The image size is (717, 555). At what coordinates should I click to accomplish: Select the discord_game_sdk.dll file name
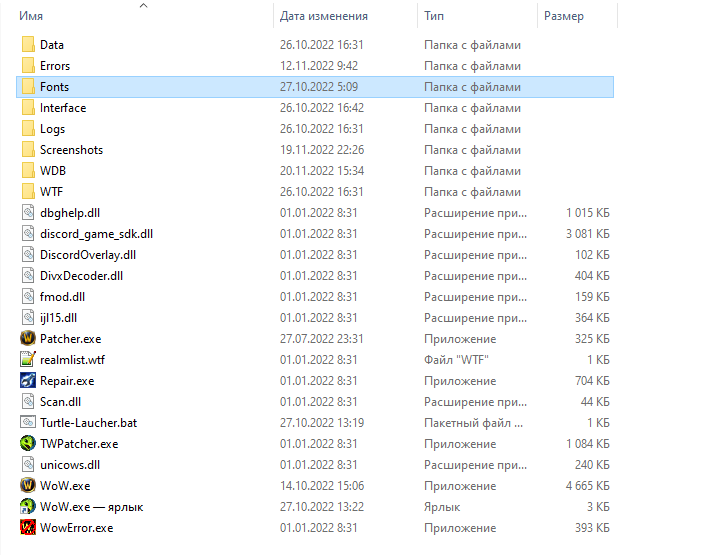pyautogui.click(x=96, y=234)
